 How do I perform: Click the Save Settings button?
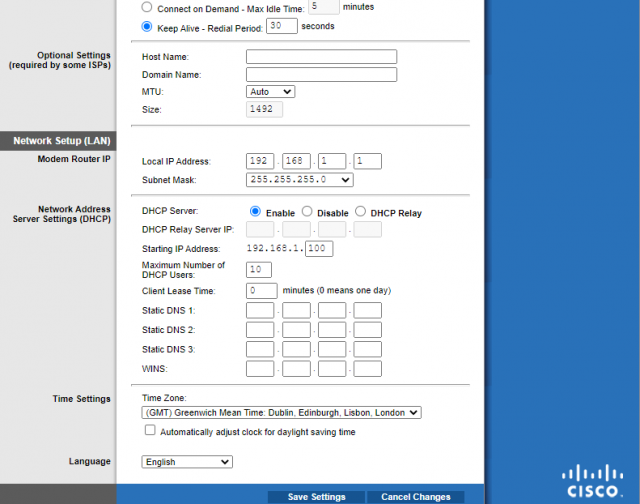(316, 497)
